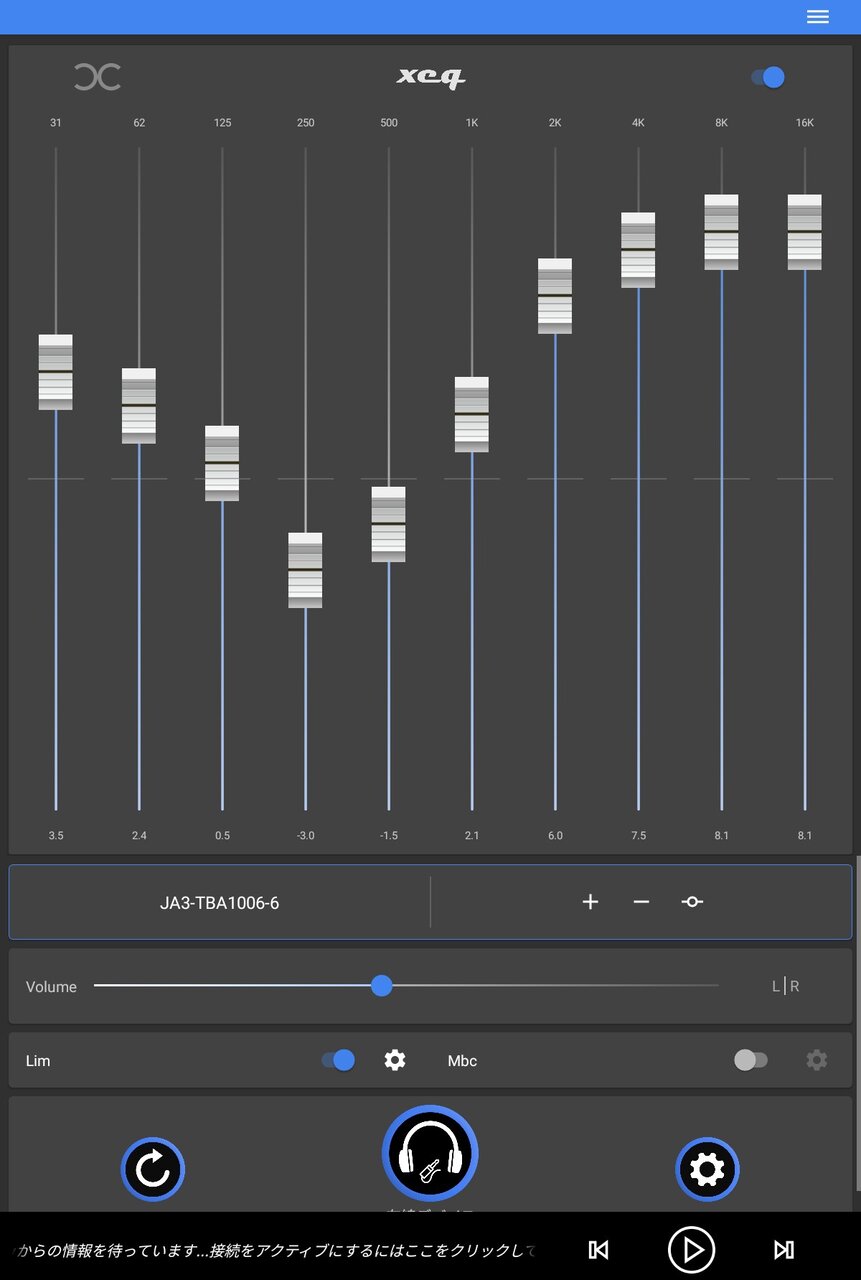The height and width of the screenshot is (1280, 861).
Task: Click the headphones guitar button
Action: [x=430, y=1153]
